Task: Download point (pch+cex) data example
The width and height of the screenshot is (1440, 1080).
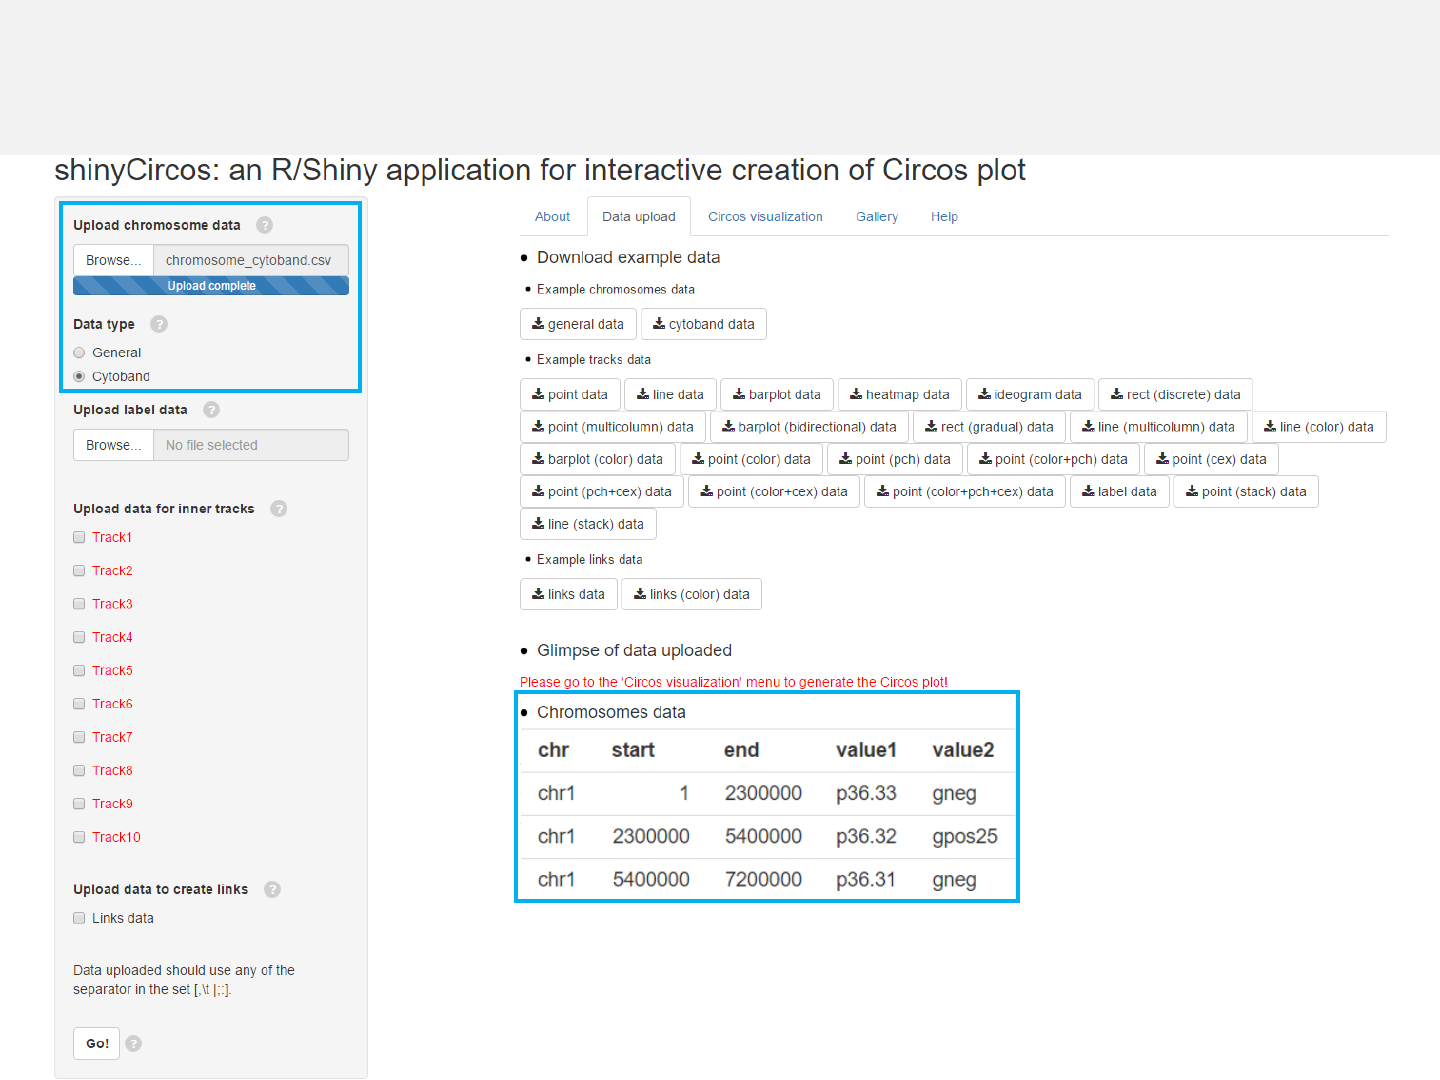Action: (x=602, y=491)
